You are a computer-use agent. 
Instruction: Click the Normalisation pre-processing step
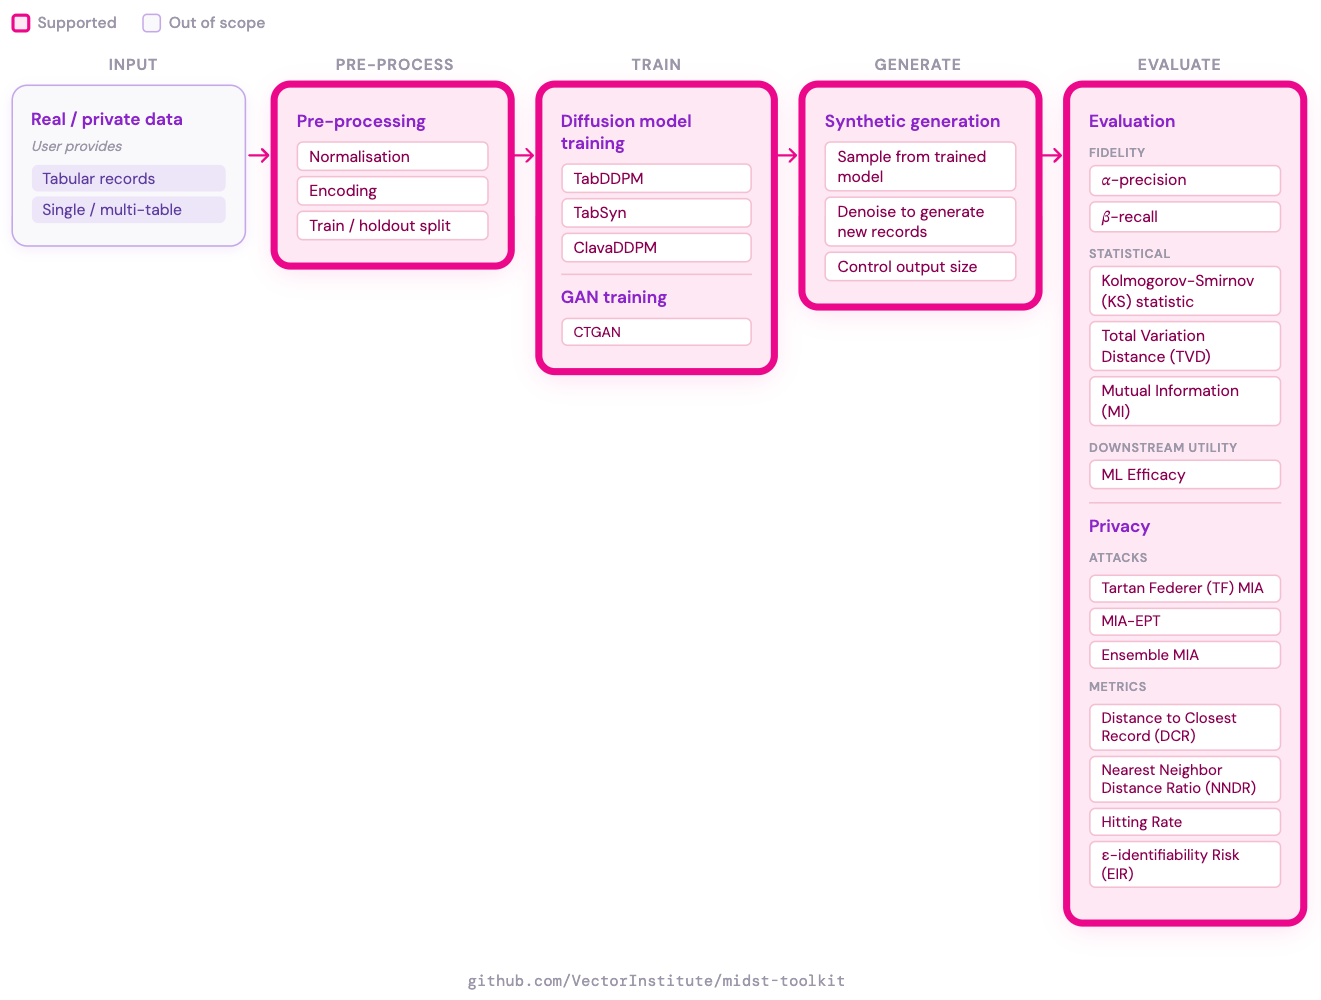(392, 156)
